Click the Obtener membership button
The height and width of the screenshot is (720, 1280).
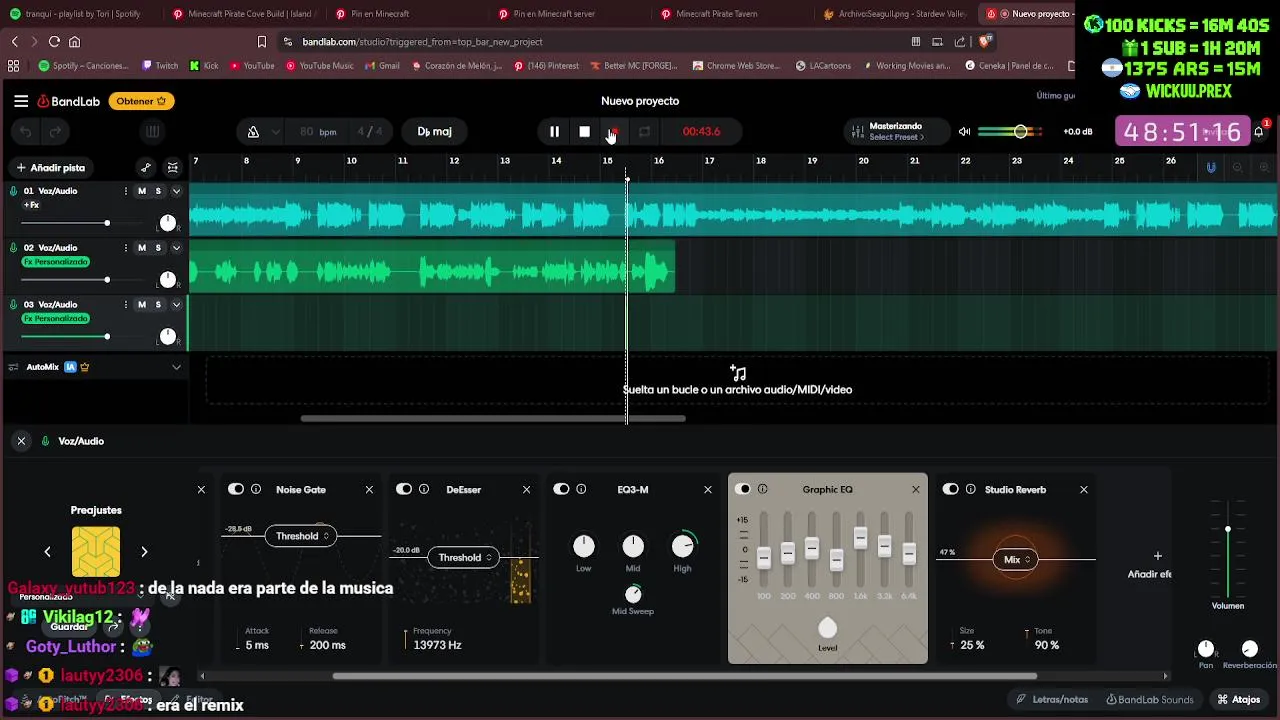click(141, 101)
